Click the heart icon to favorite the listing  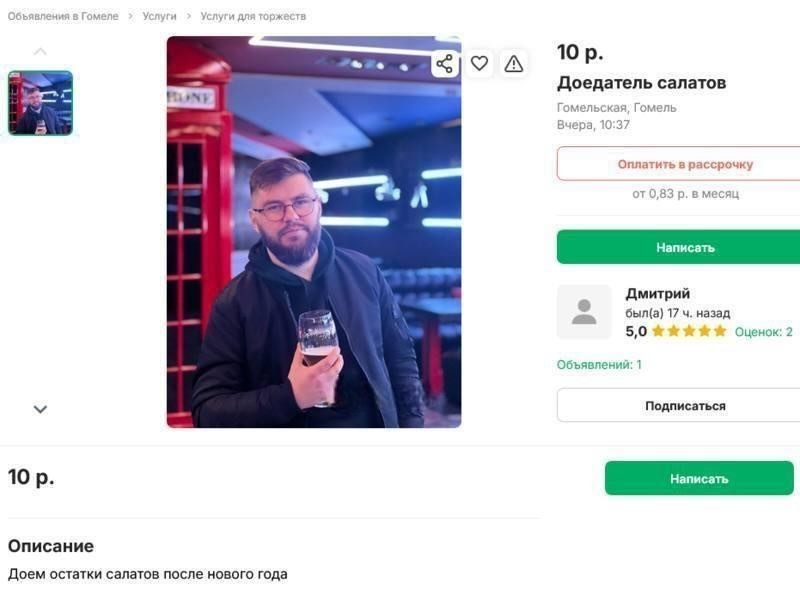(478, 62)
